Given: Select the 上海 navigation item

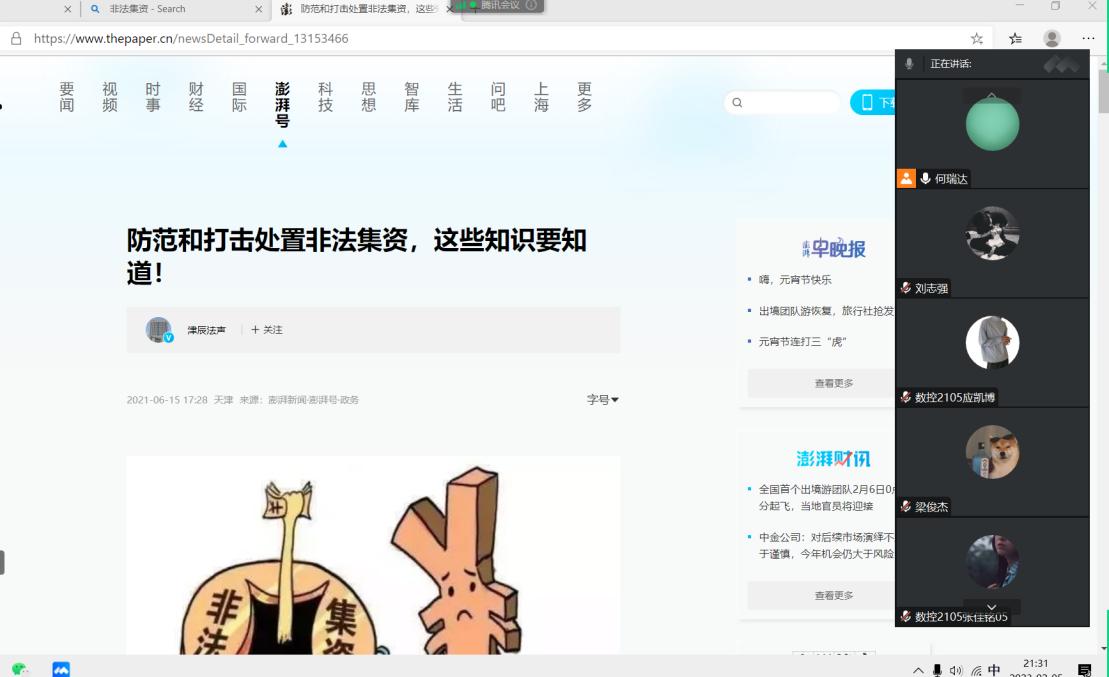Looking at the screenshot, I should pos(541,97).
